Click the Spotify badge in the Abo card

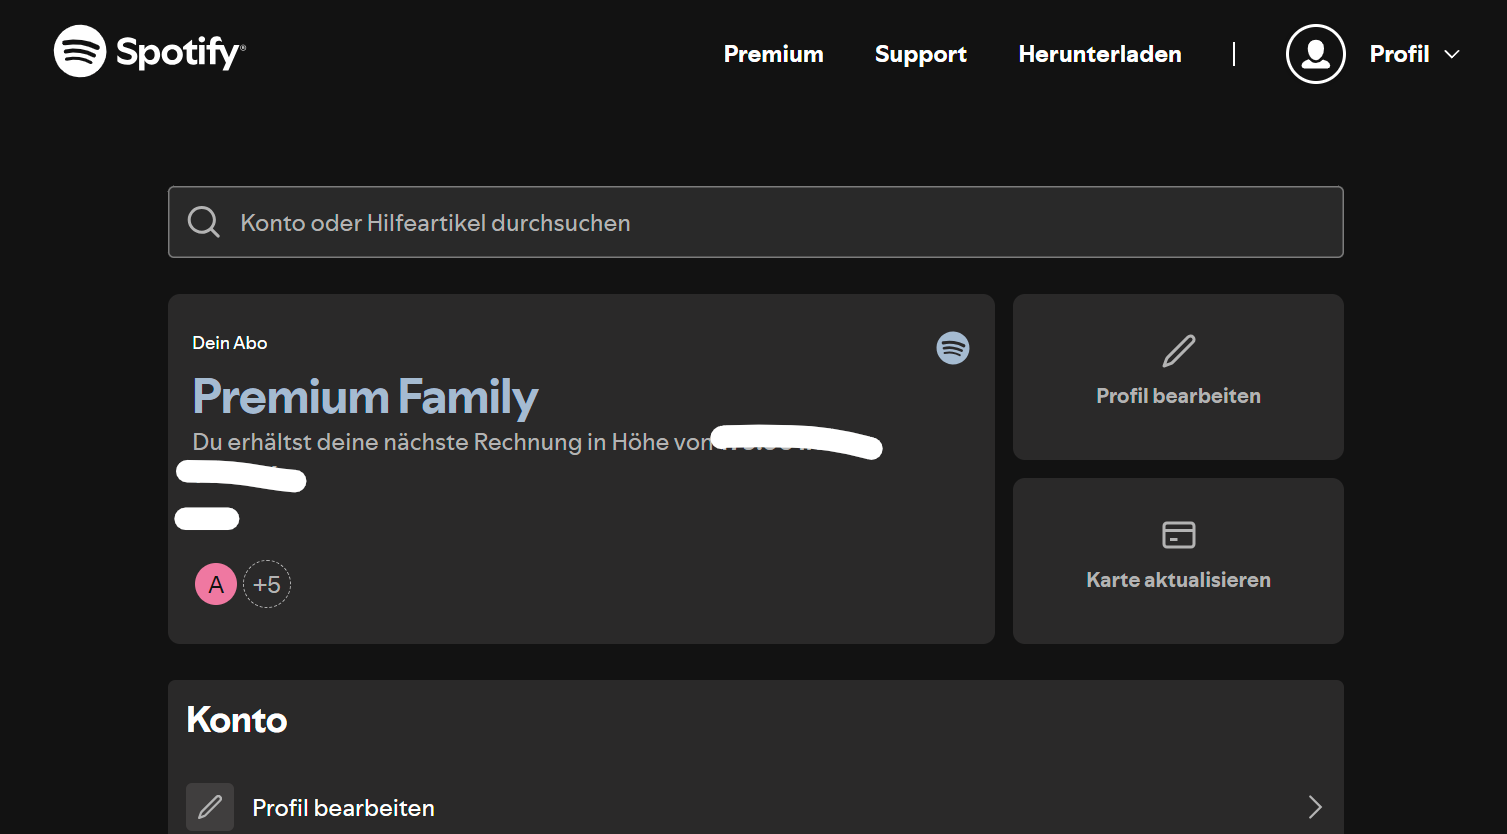pyautogui.click(x=952, y=348)
